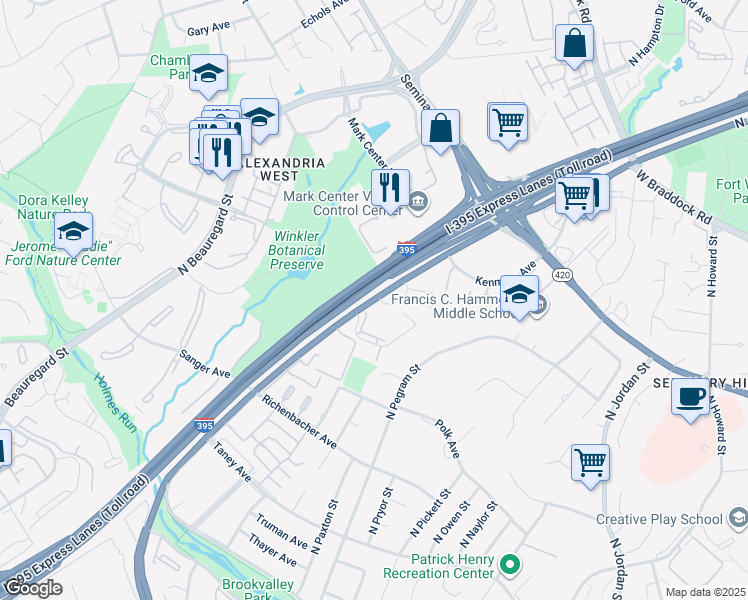Select the graduation cap marker near Chambliss Park
This screenshot has width=748, height=600.
click(x=208, y=74)
